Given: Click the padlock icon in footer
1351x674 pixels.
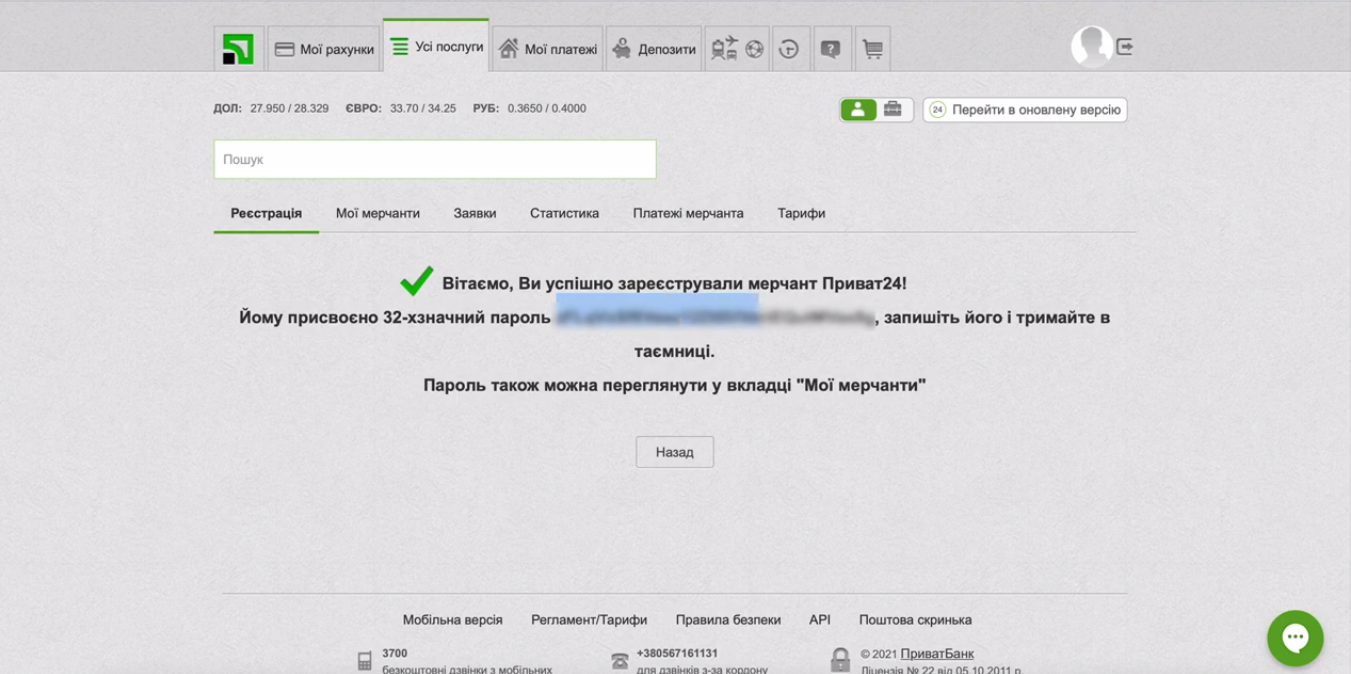Looking at the screenshot, I should coord(841,660).
